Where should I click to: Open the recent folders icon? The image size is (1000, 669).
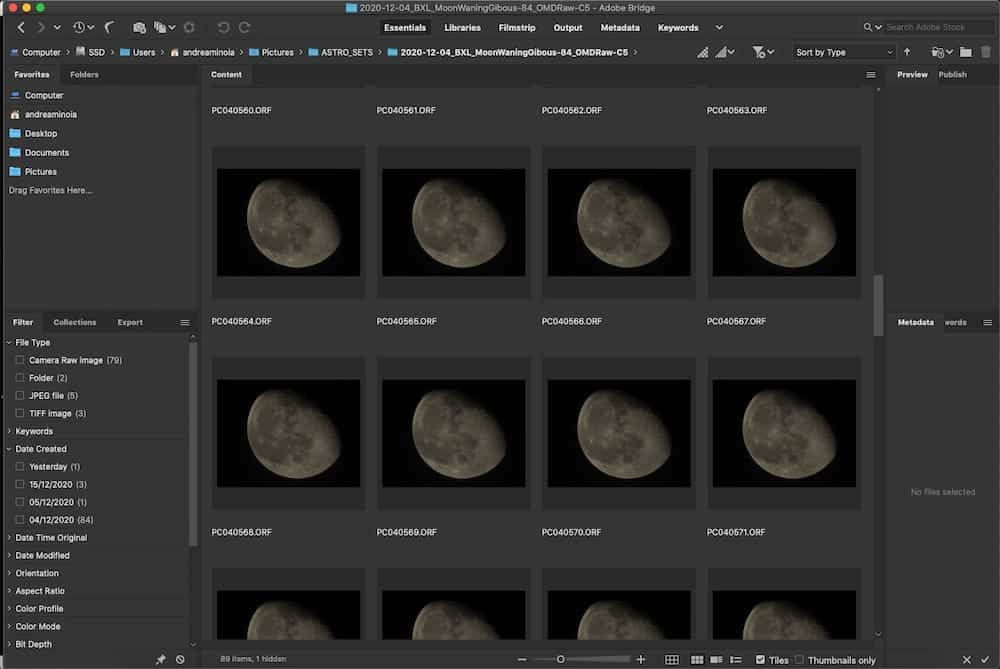[941, 52]
